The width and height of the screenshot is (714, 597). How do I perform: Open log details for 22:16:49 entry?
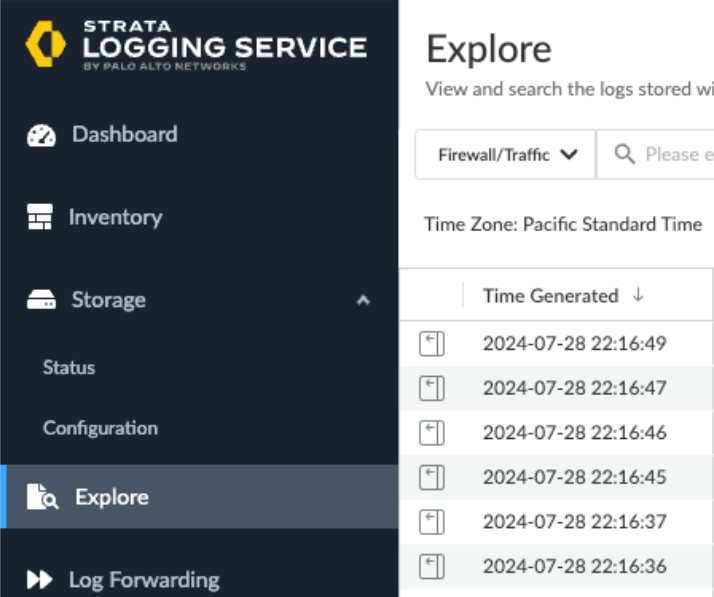click(431, 344)
